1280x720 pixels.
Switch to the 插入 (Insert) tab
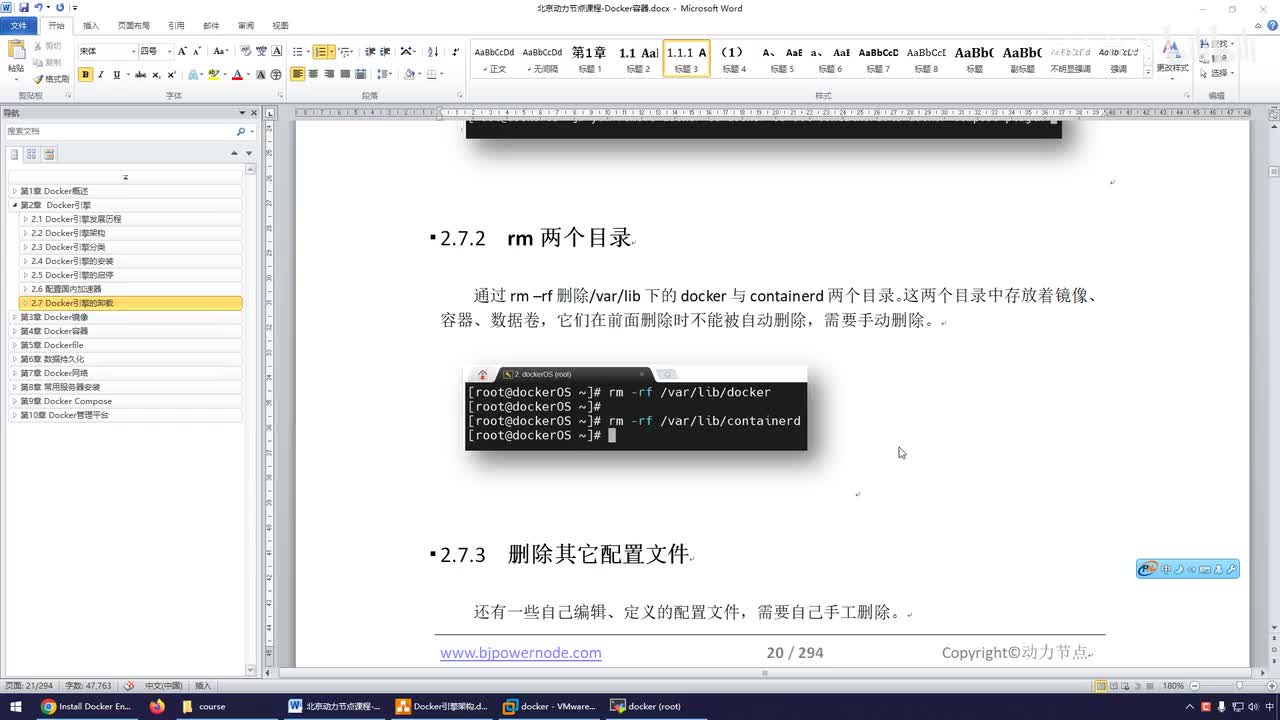91,26
